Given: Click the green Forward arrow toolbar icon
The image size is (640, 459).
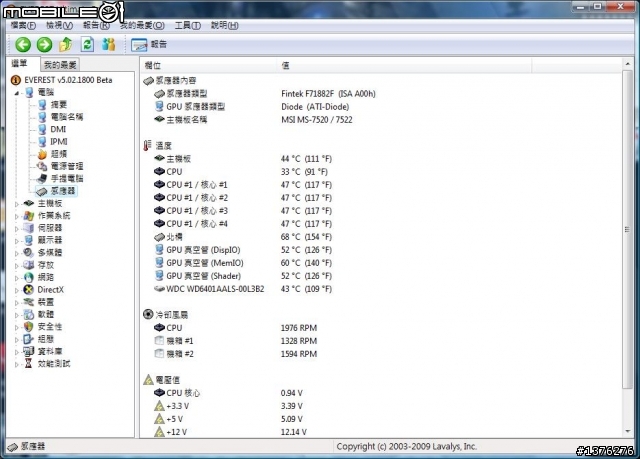Looking at the screenshot, I should point(44,44).
